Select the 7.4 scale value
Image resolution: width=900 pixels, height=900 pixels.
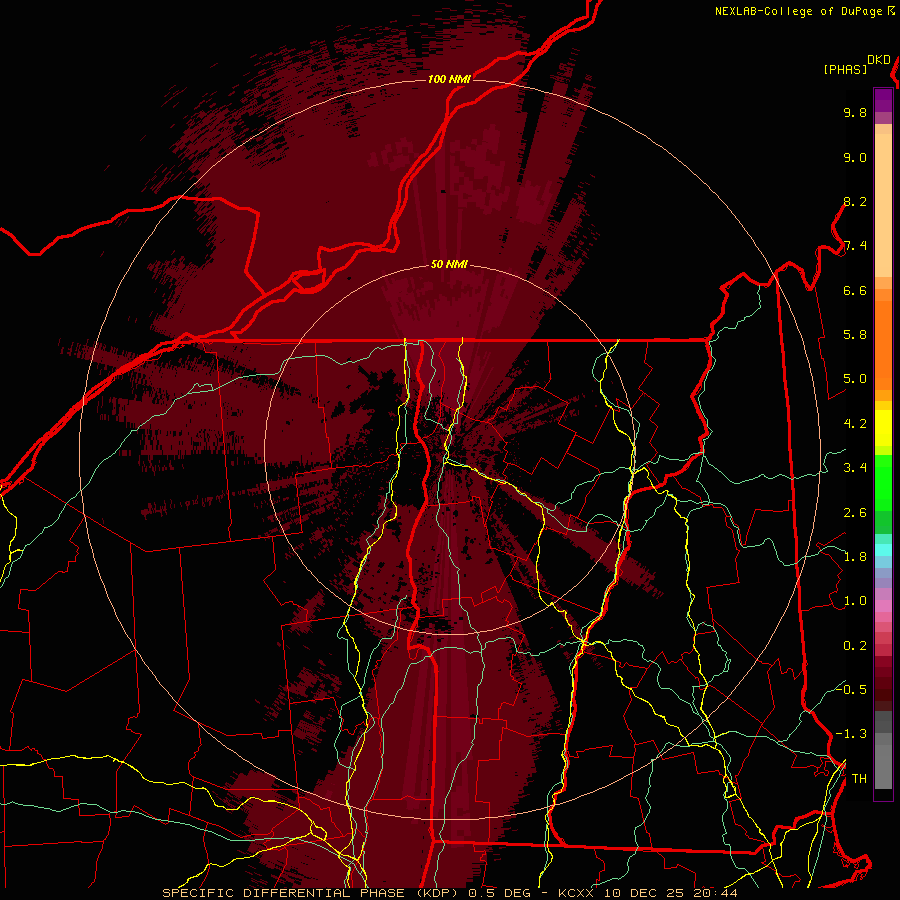coord(855,246)
